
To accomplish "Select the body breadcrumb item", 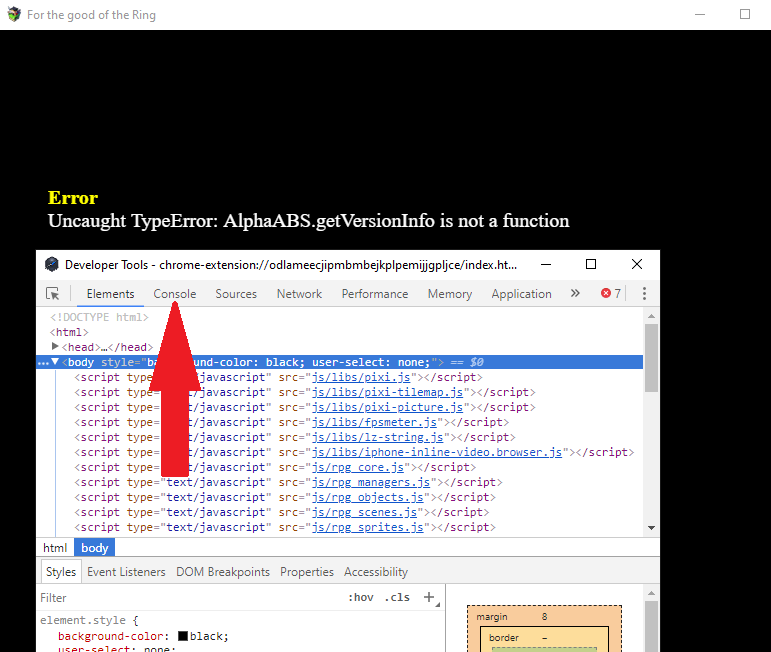I will 94,548.
